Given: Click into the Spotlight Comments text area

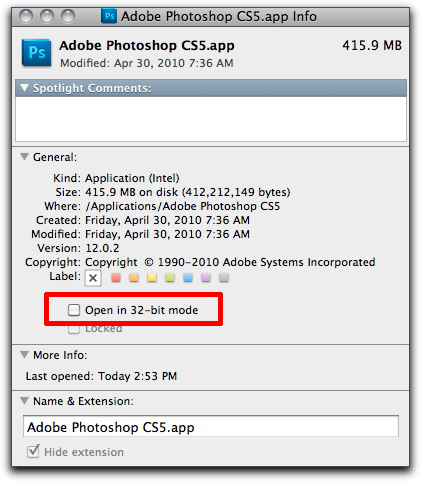Looking at the screenshot, I should point(211,119).
